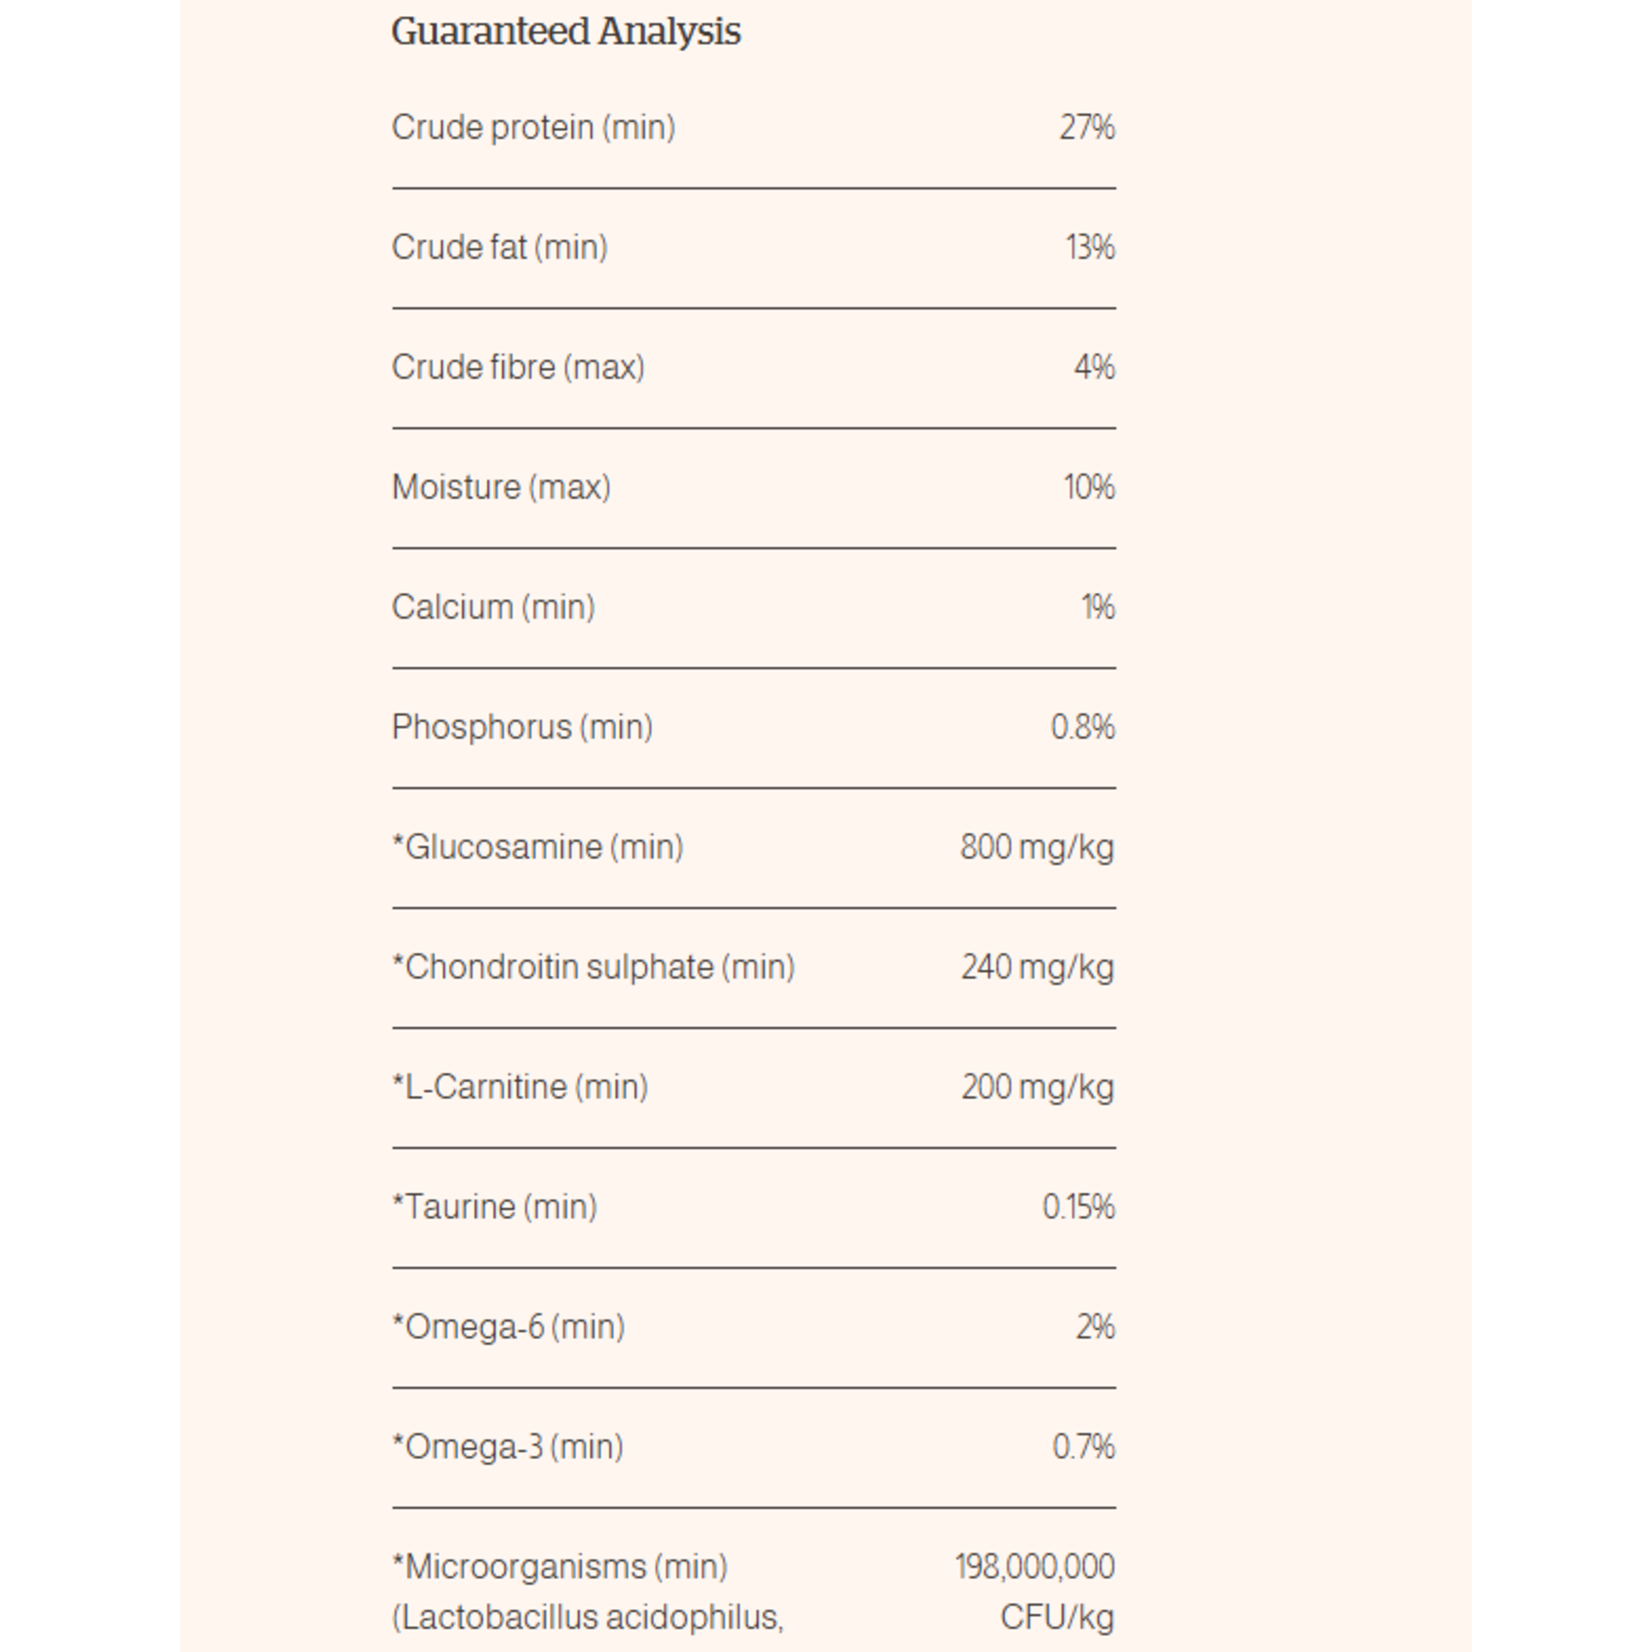
Task: Click the Guaranteed Analysis heading
Action: (x=566, y=31)
